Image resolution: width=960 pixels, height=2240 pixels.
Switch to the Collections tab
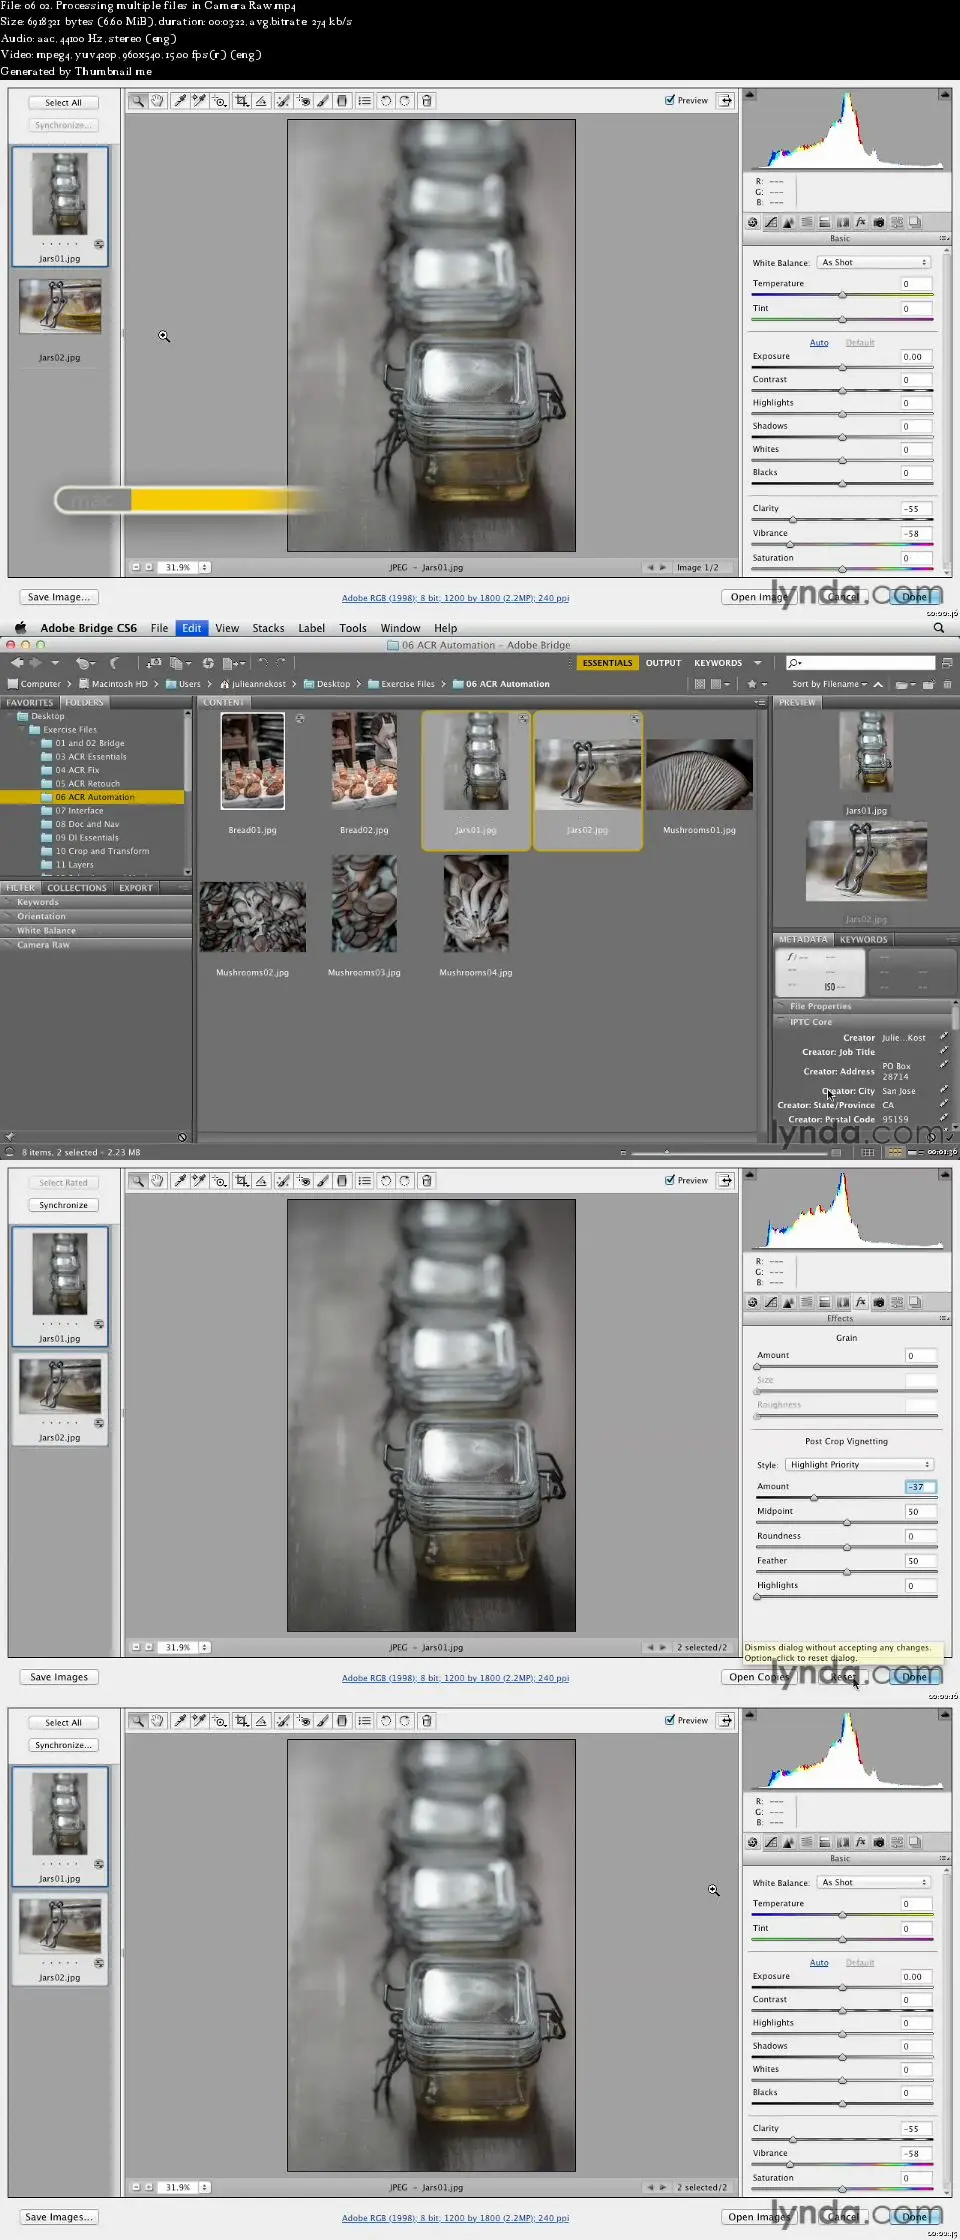click(x=76, y=888)
